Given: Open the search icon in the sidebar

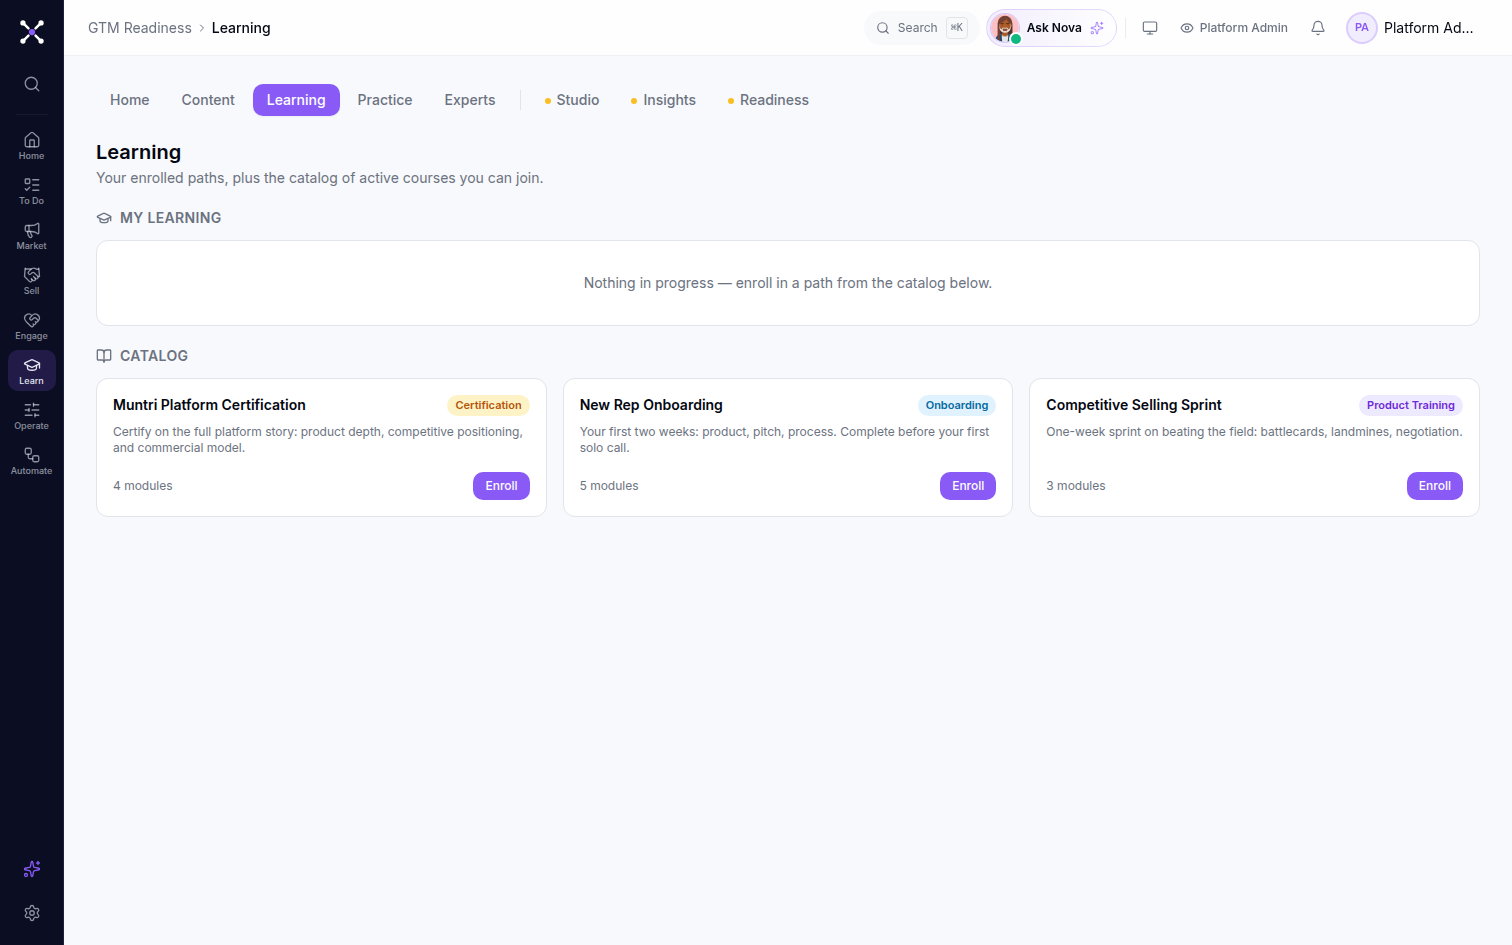Looking at the screenshot, I should pyautogui.click(x=32, y=84).
